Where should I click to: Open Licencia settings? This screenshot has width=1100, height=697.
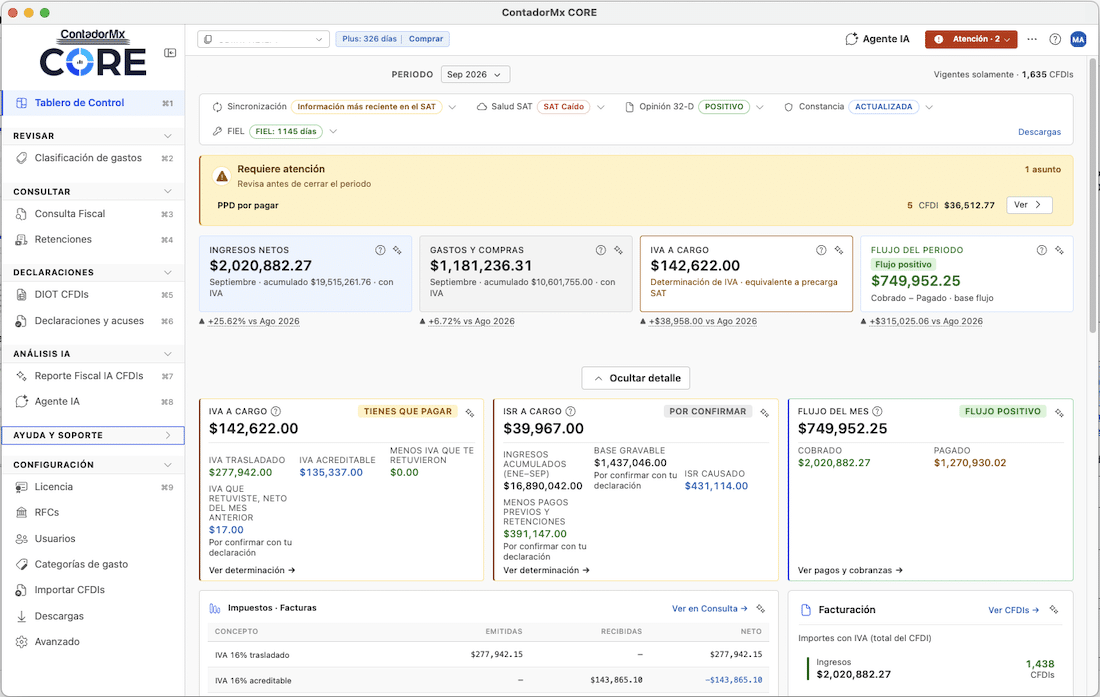93,487
